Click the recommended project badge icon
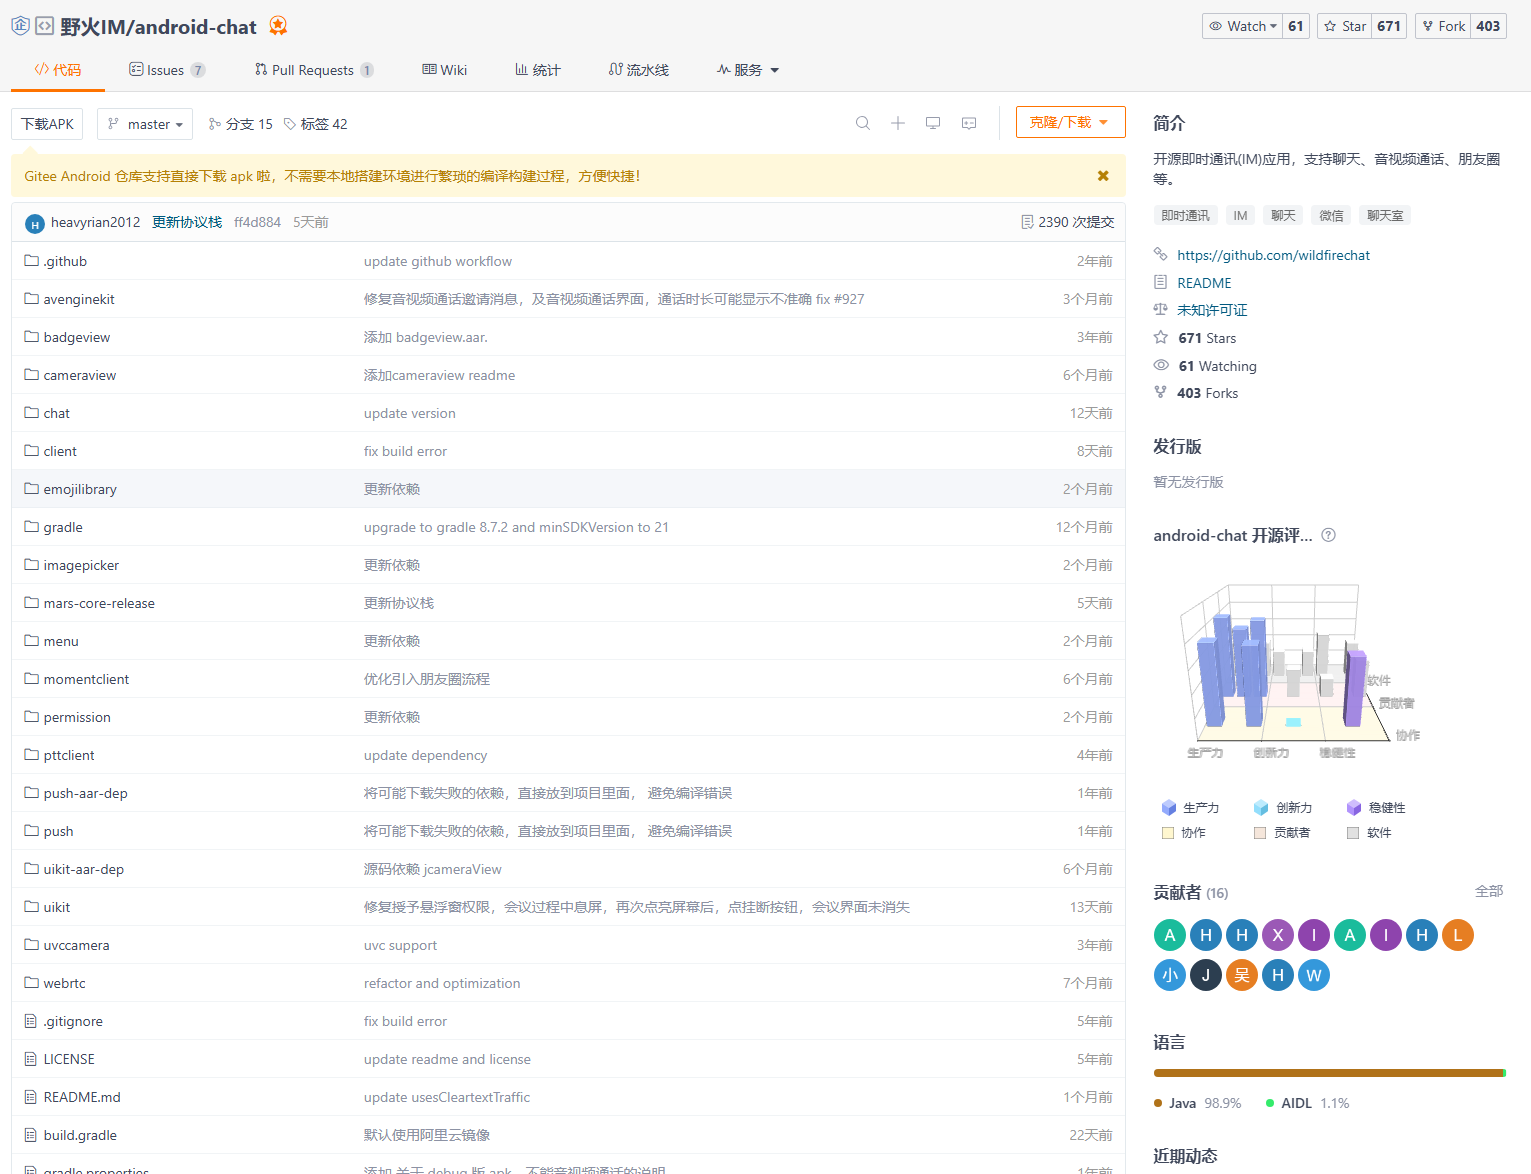Image resolution: width=1531 pixels, height=1174 pixels. pos(278,26)
